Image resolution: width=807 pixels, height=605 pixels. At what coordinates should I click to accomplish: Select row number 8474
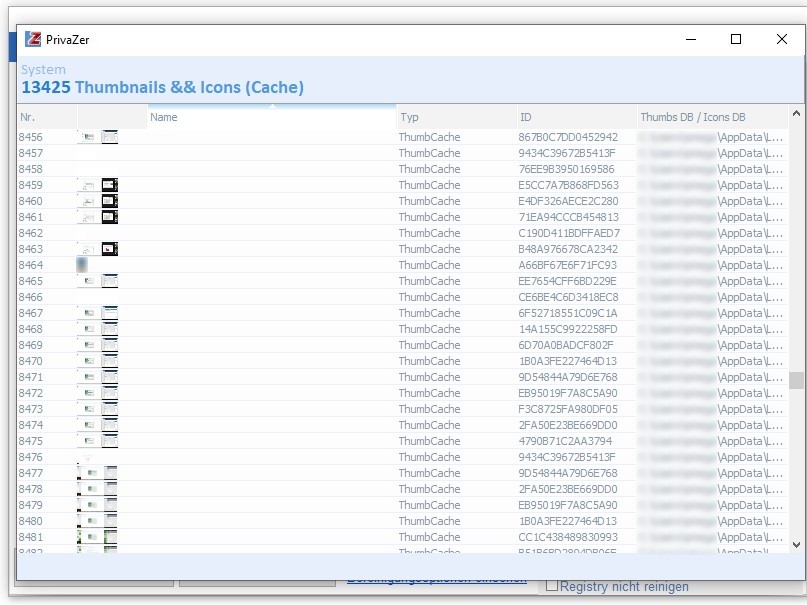click(x=31, y=425)
